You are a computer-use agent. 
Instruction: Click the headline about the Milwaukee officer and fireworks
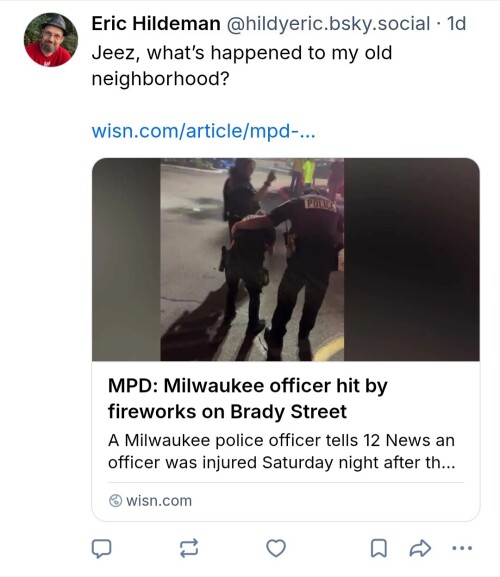click(x=248, y=399)
